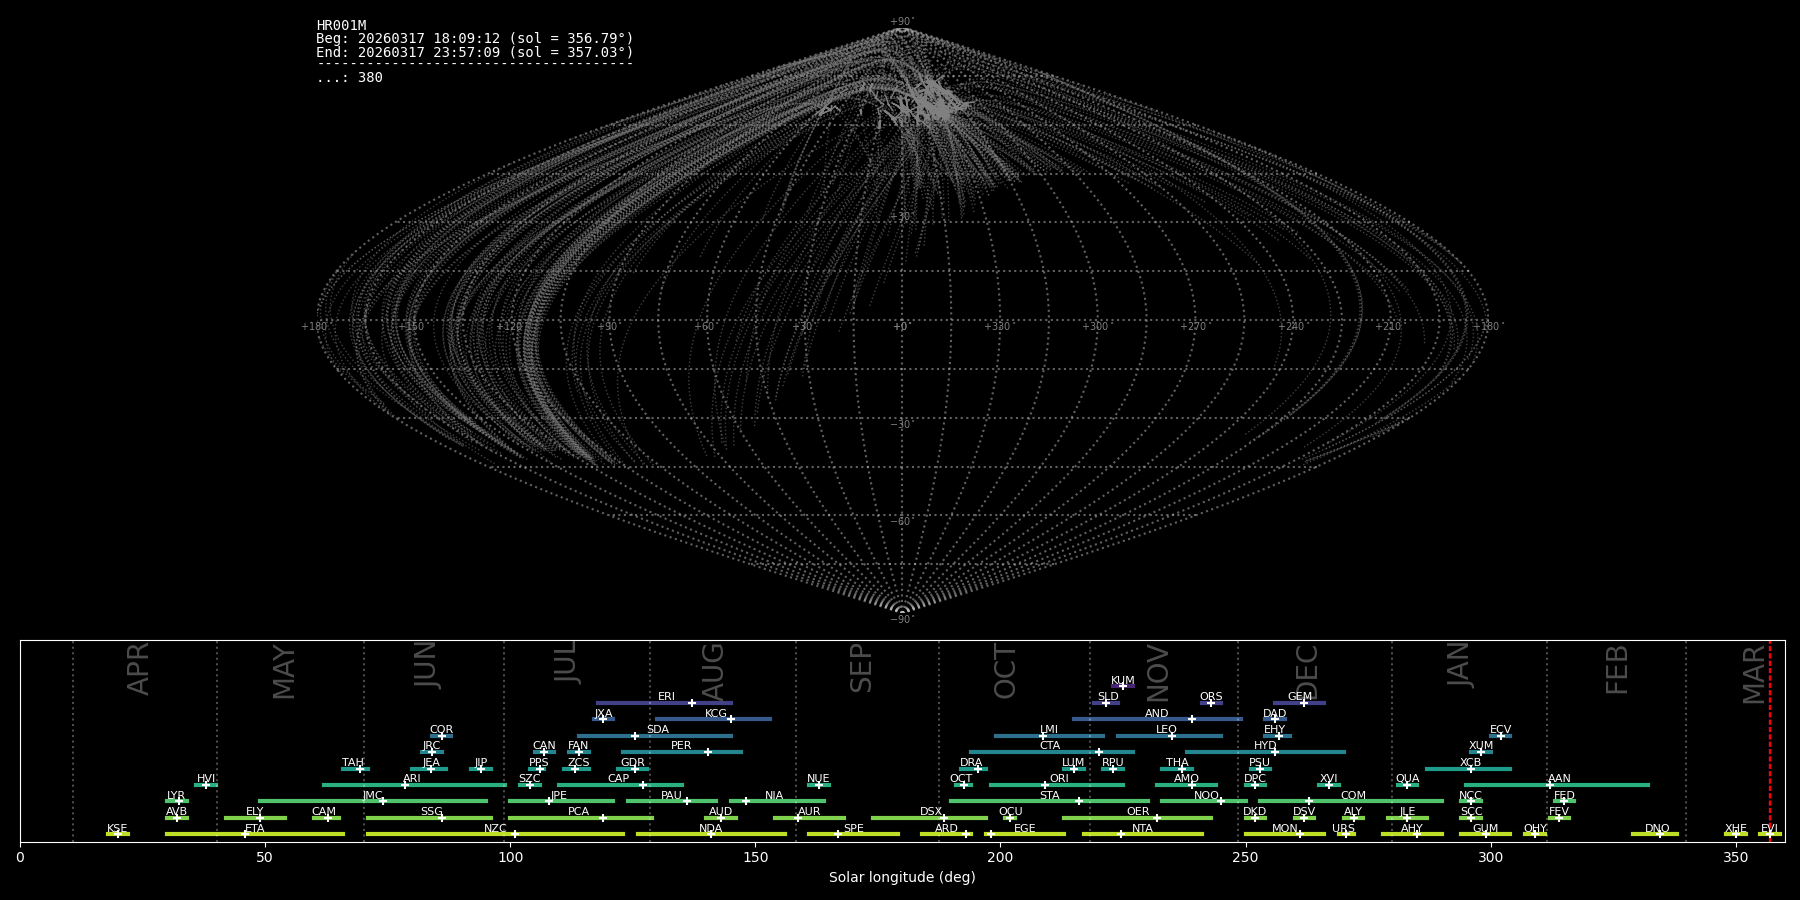Click the LMI shower label
Image resolution: width=1800 pixels, height=900 pixels.
(x=1049, y=730)
